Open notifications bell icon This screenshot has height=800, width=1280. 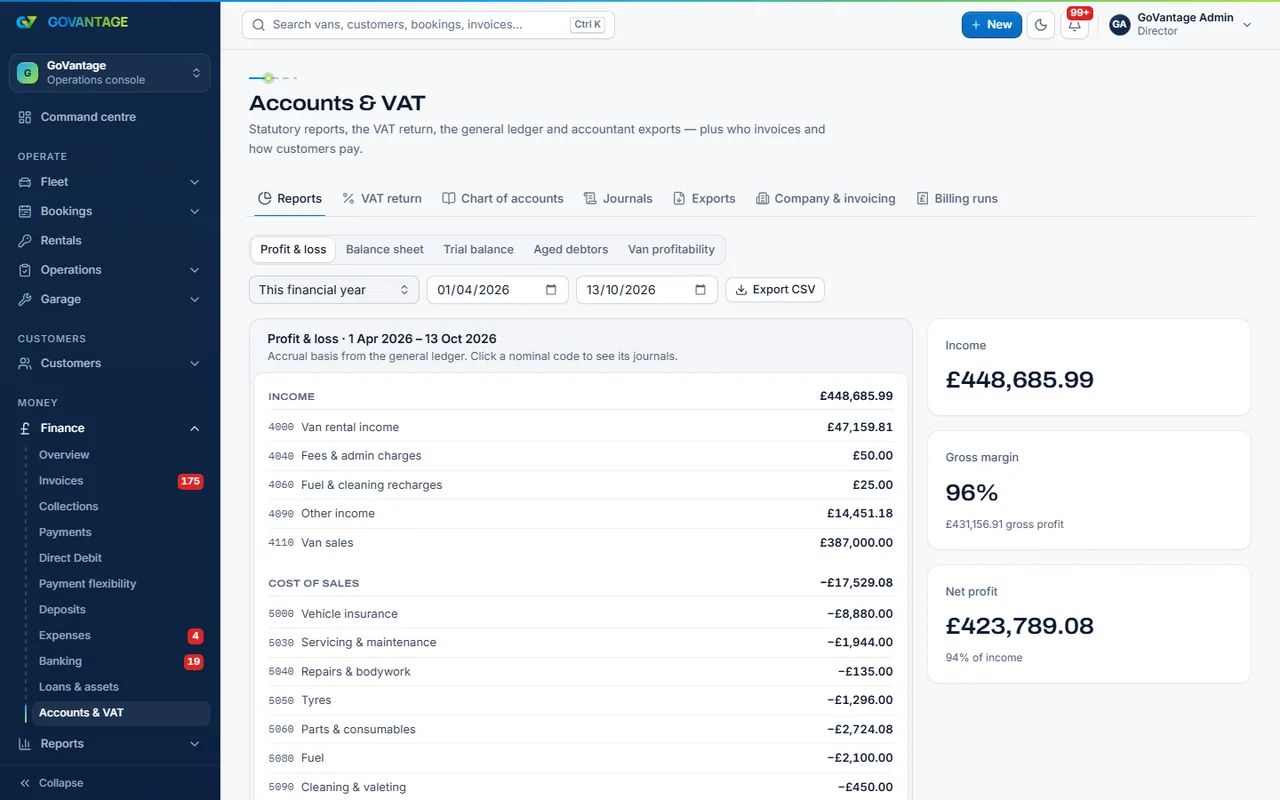[x=1075, y=25]
